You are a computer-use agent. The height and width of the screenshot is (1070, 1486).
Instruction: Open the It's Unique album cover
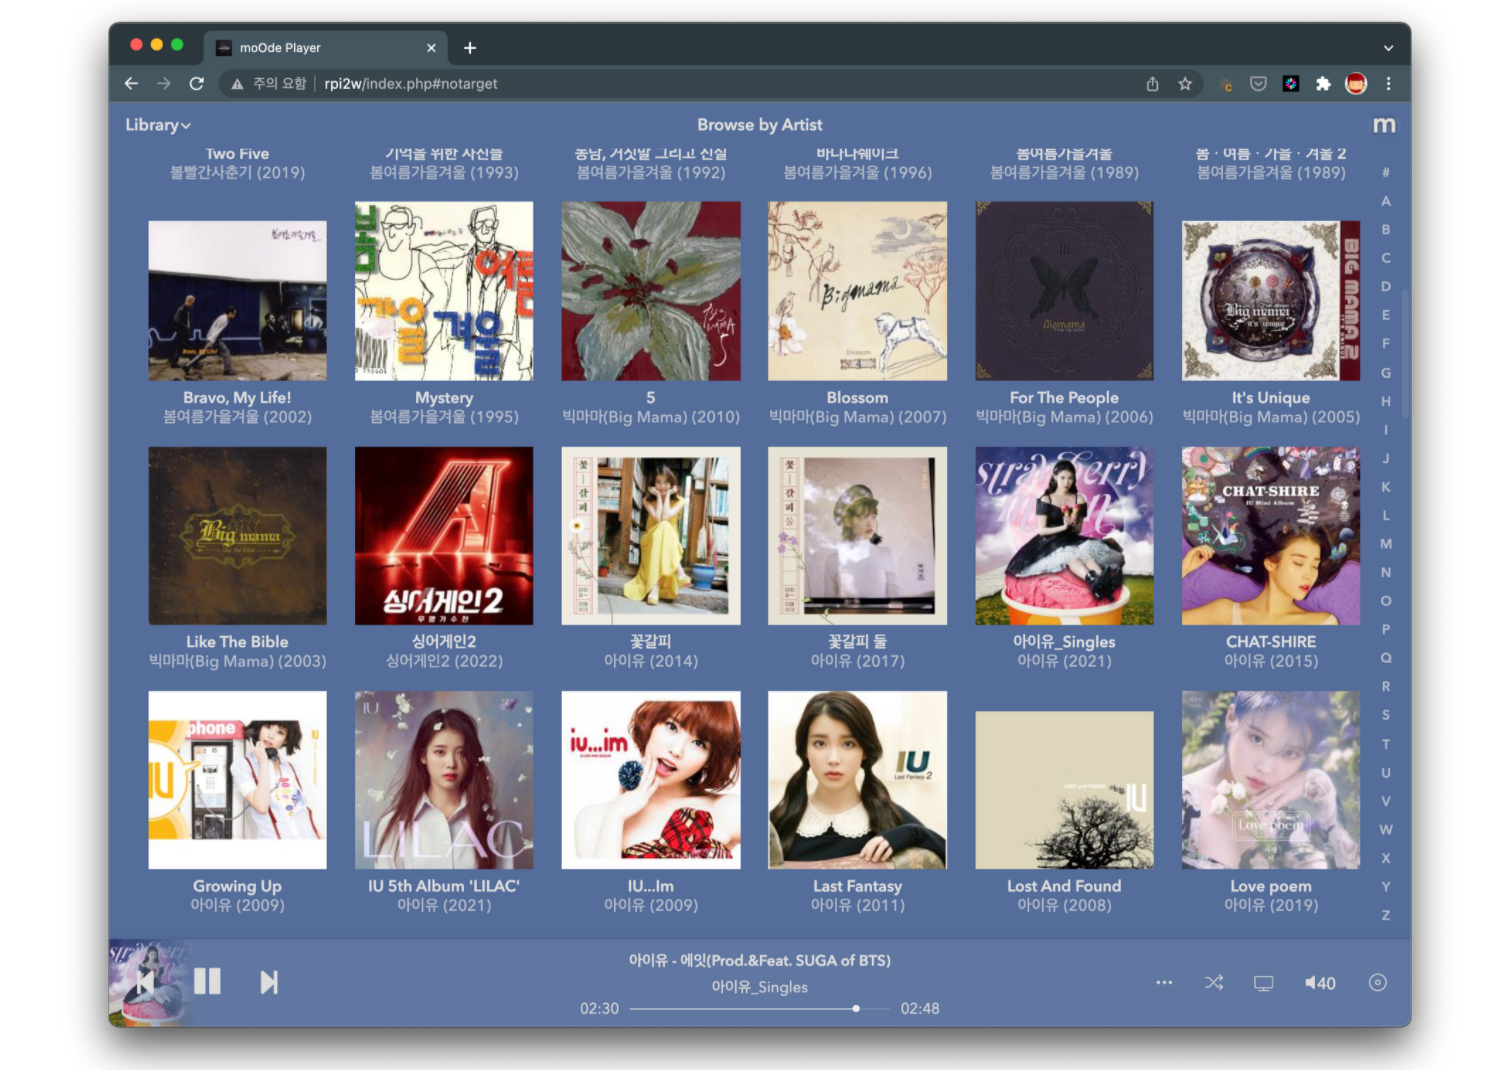point(1271,301)
